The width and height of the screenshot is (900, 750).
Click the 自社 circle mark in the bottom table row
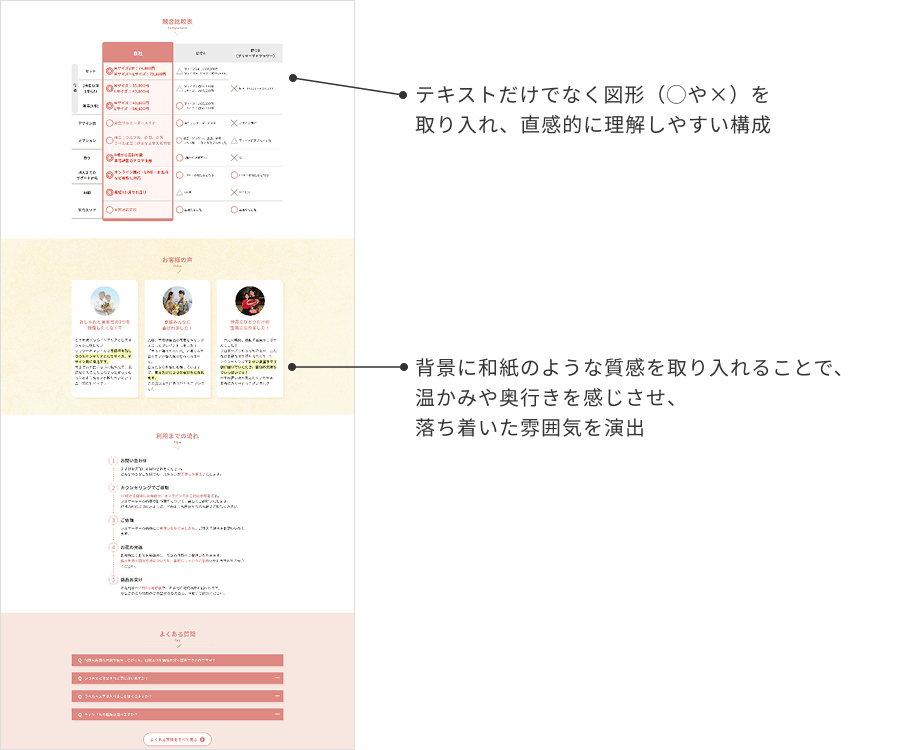(x=110, y=209)
